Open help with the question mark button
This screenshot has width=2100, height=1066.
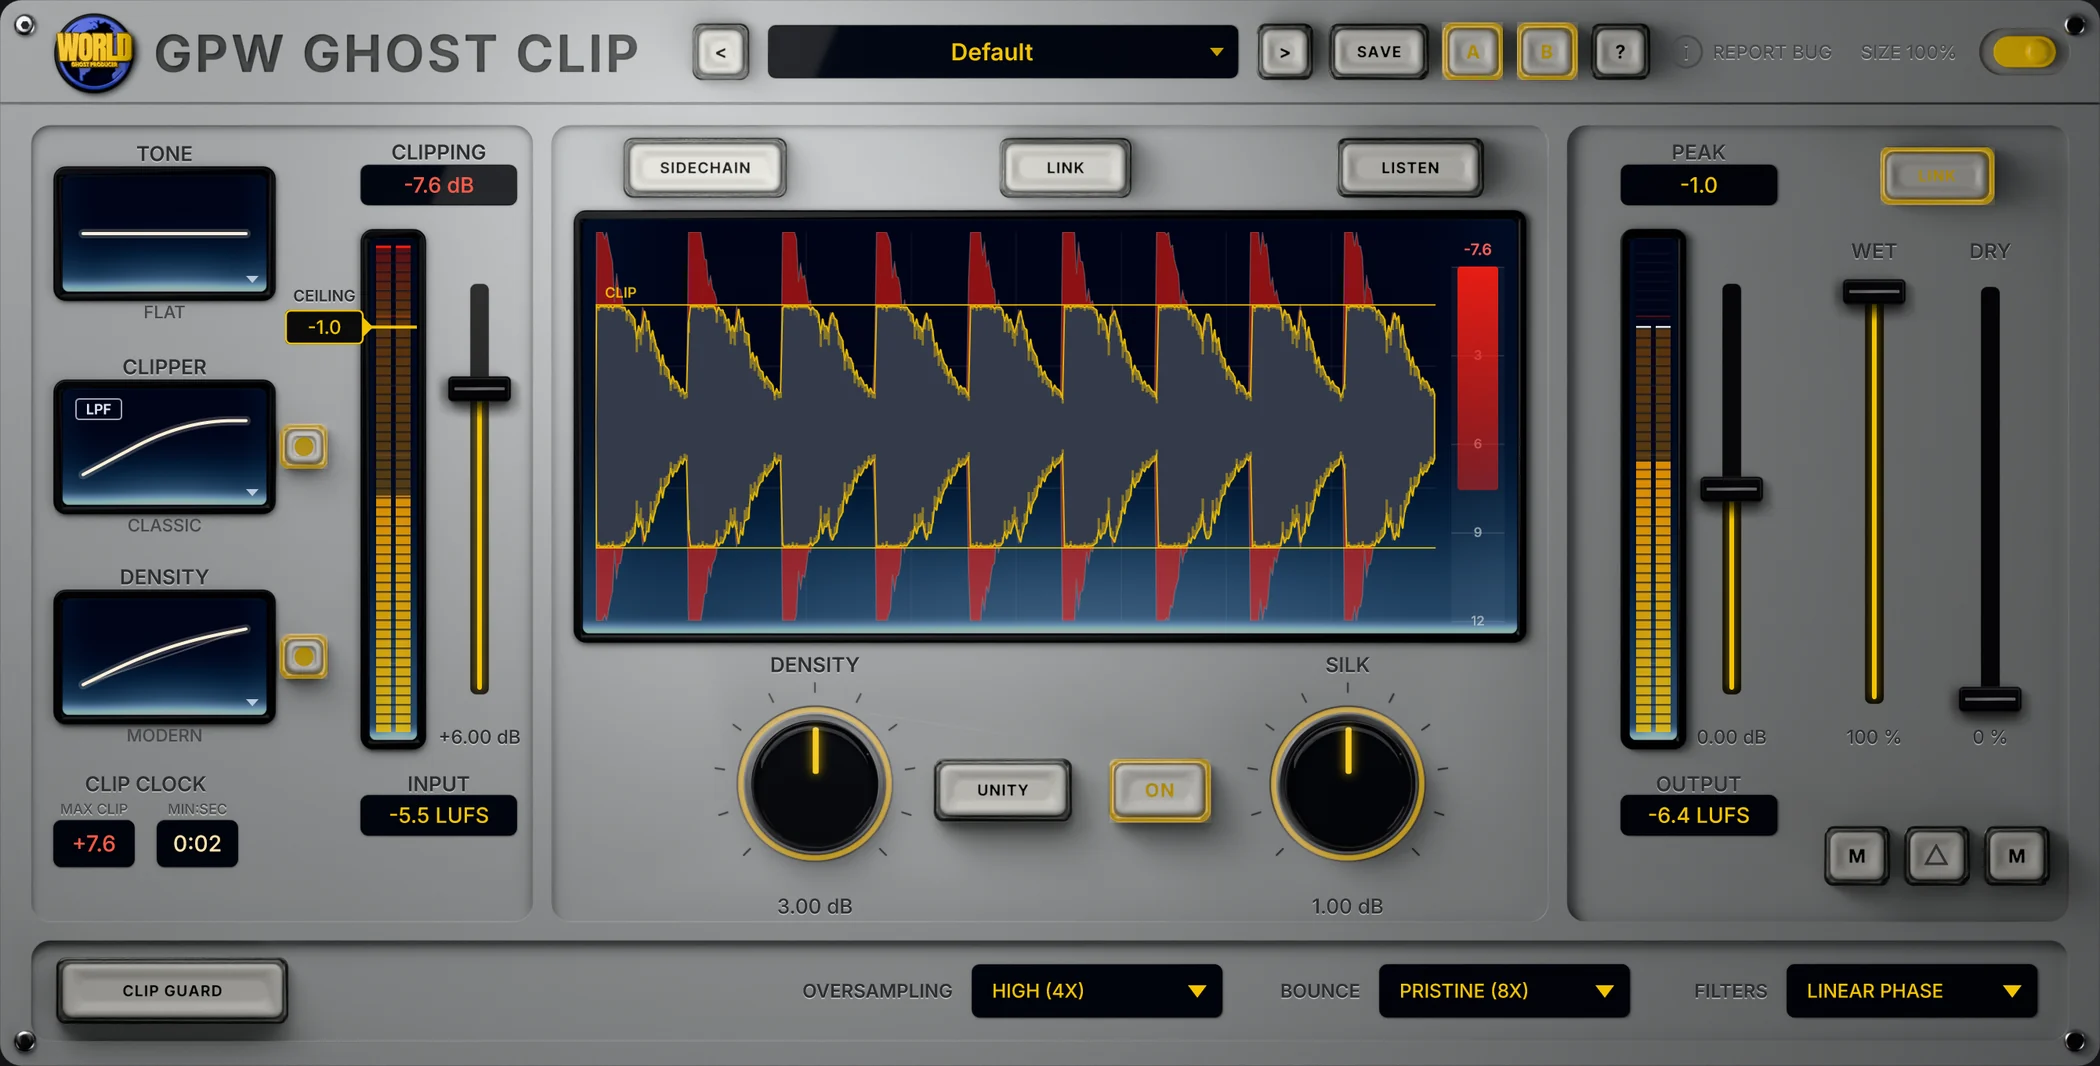pyautogui.click(x=1620, y=52)
